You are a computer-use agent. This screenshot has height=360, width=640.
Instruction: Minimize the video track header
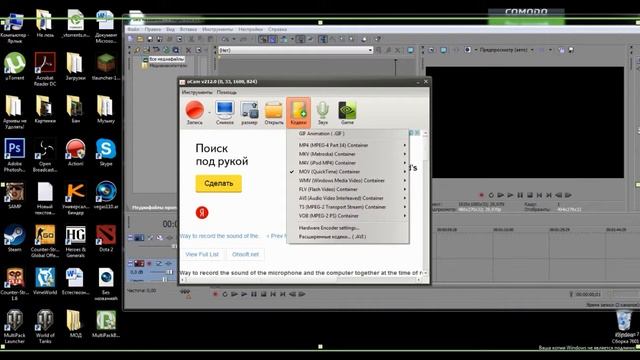pos(131,237)
